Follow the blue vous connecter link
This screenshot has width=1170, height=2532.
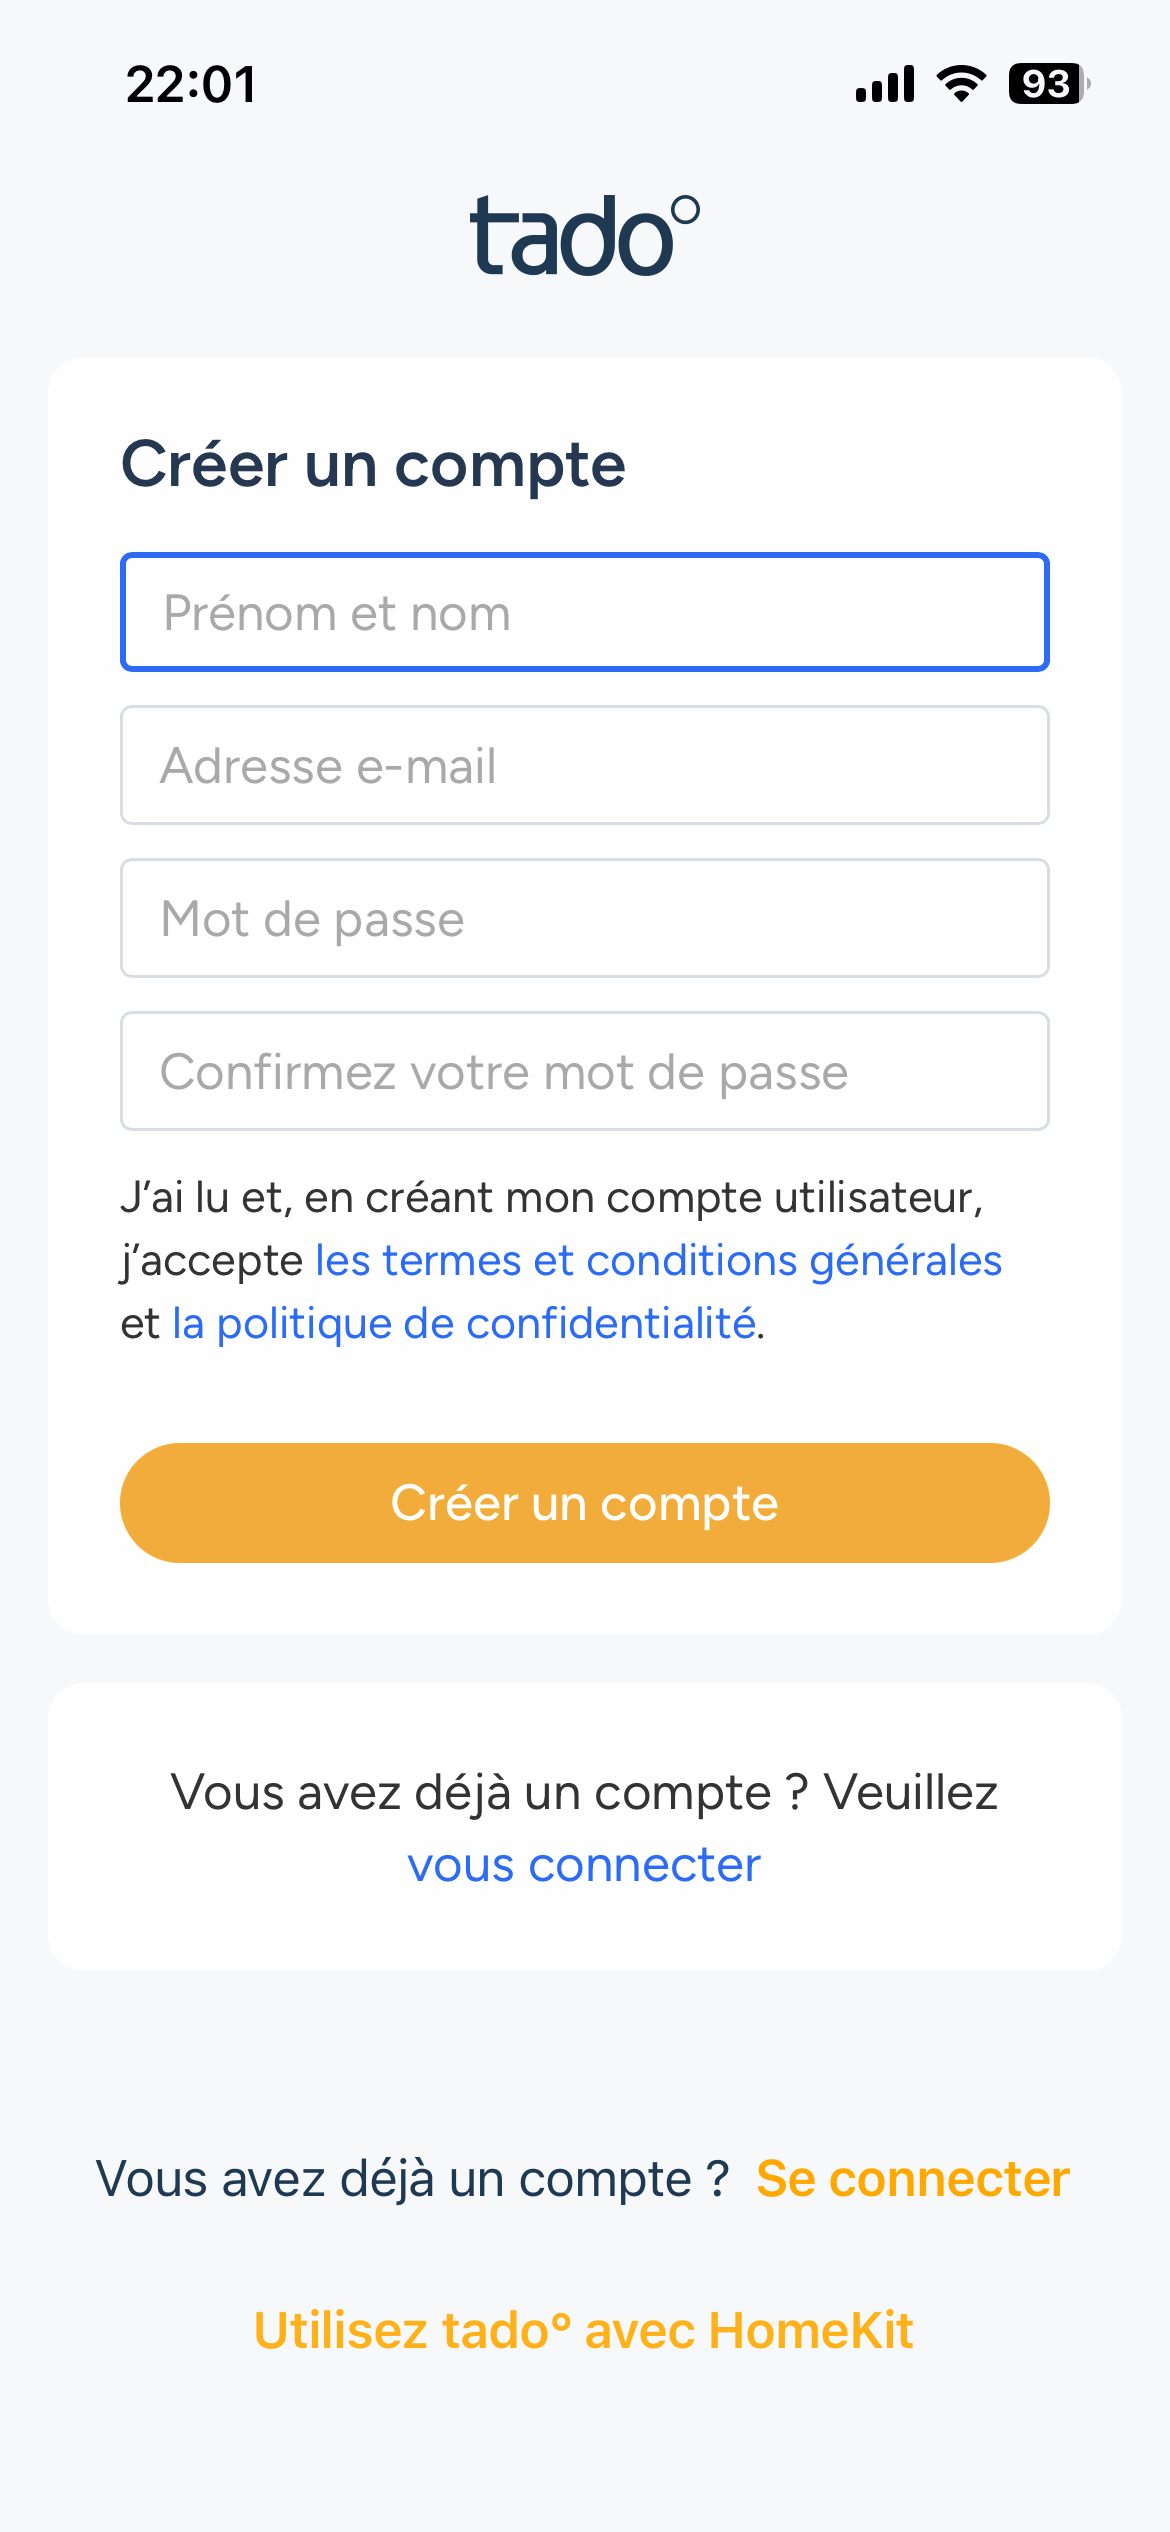(x=584, y=1865)
